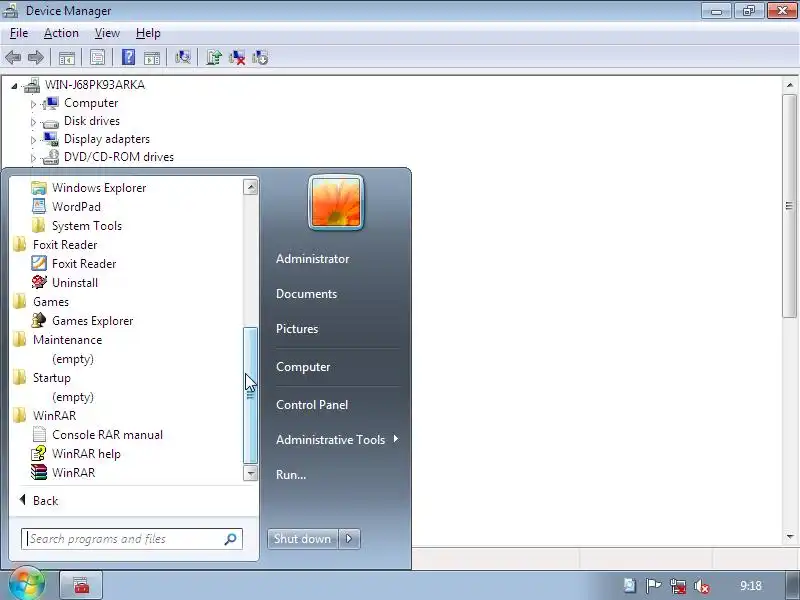Screen dimensions: 800x600
Task: Open the Foxit Reader application shortcut
Action: [84, 264]
